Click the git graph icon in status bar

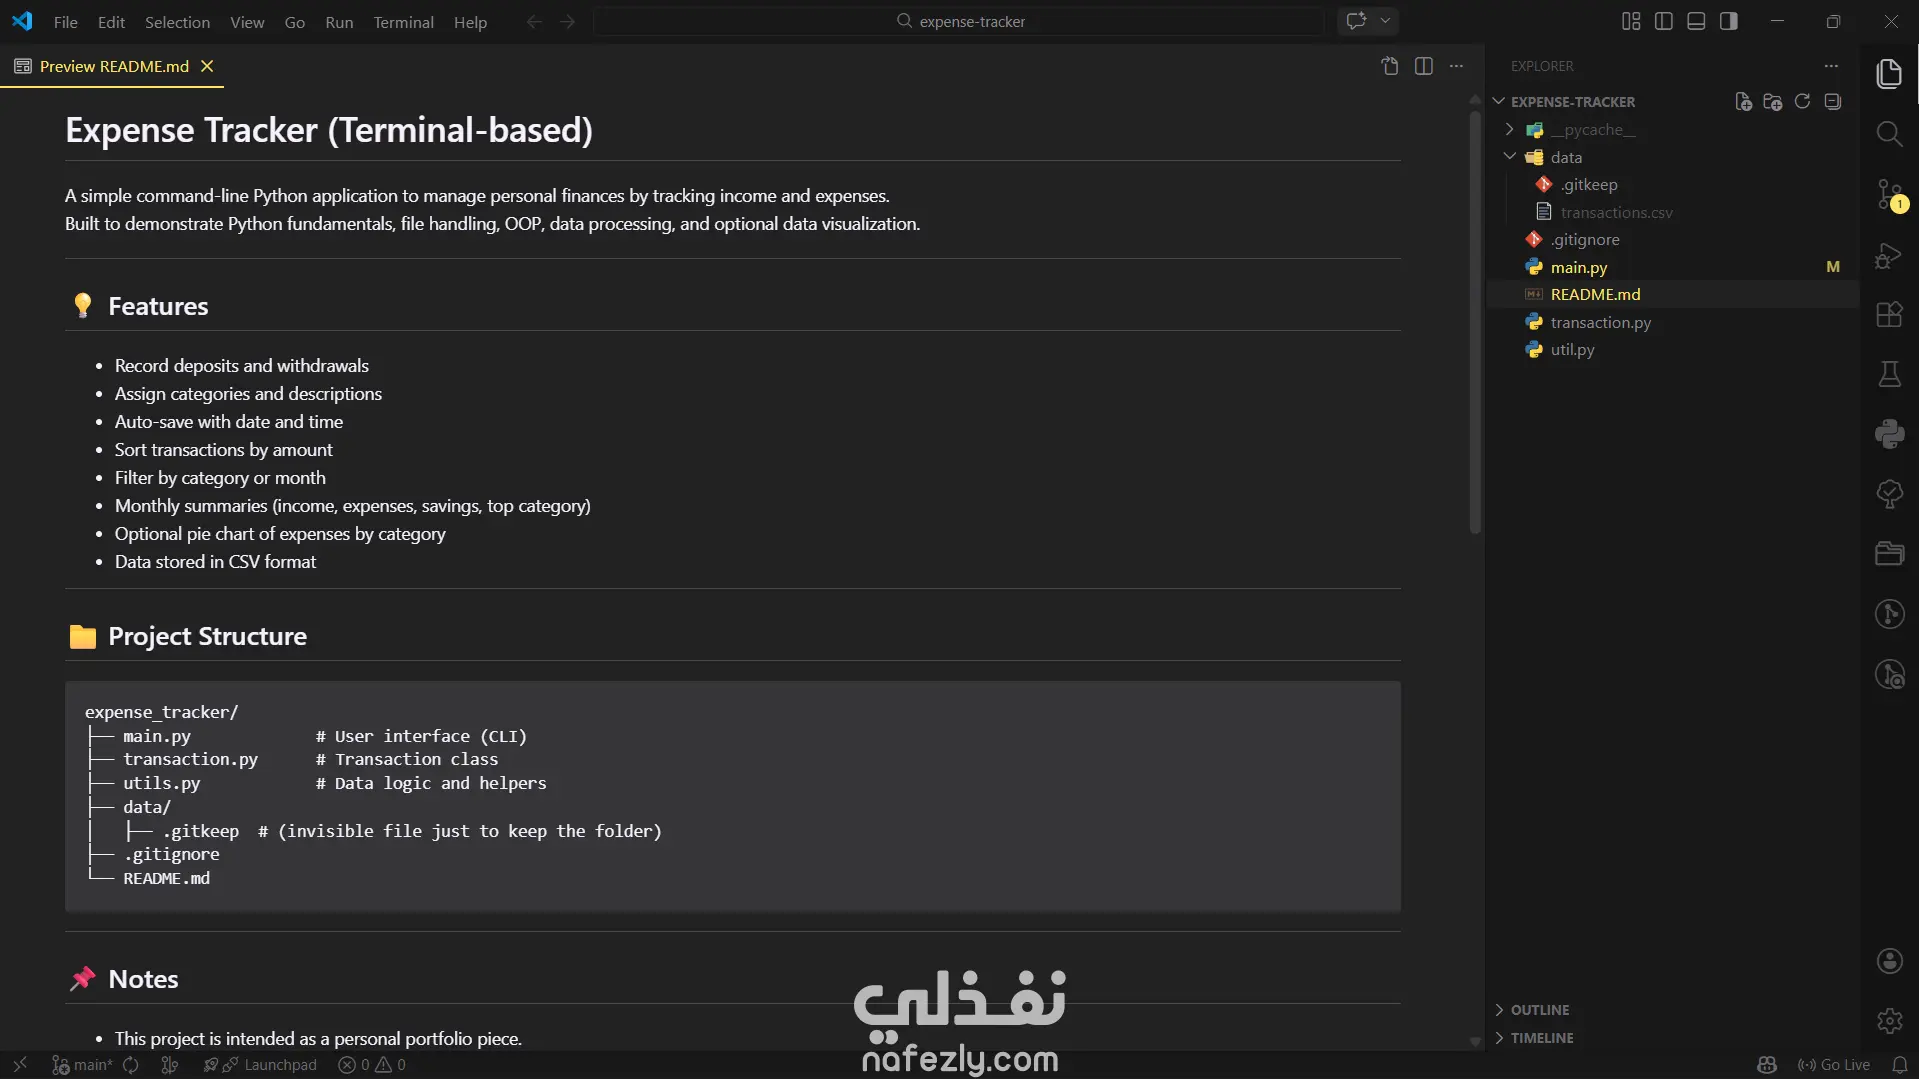170,1065
